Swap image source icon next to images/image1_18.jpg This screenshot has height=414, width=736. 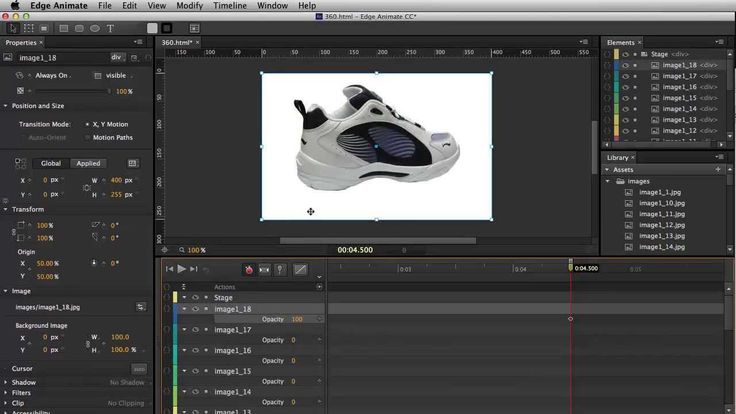coord(140,307)
